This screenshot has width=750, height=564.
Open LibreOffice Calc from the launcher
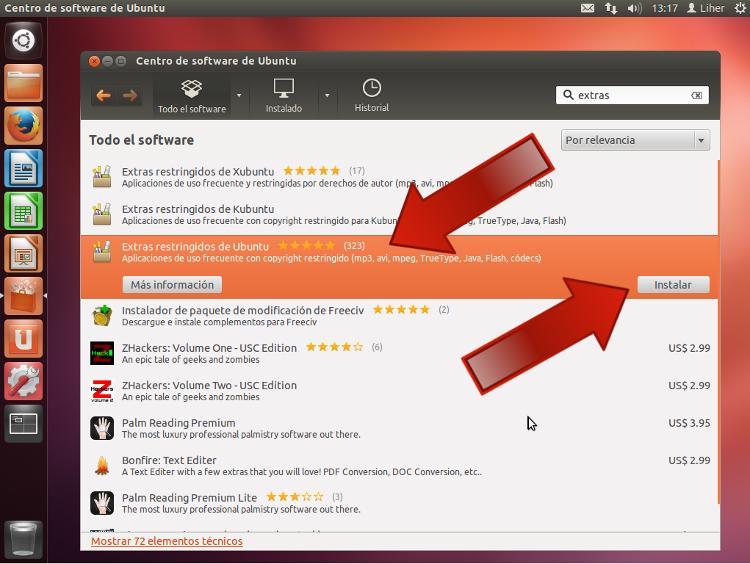(23, 211)
